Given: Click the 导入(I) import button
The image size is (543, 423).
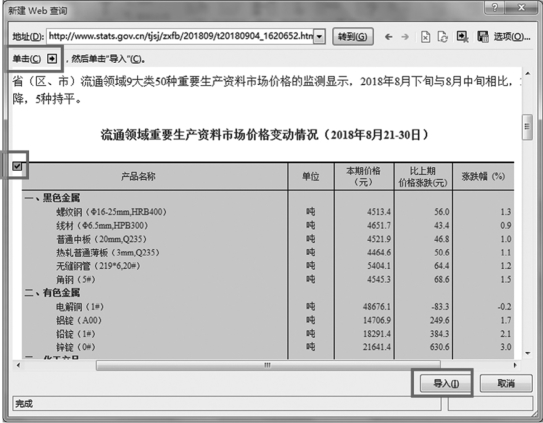Looking at the screenshot, I should 446,384.
